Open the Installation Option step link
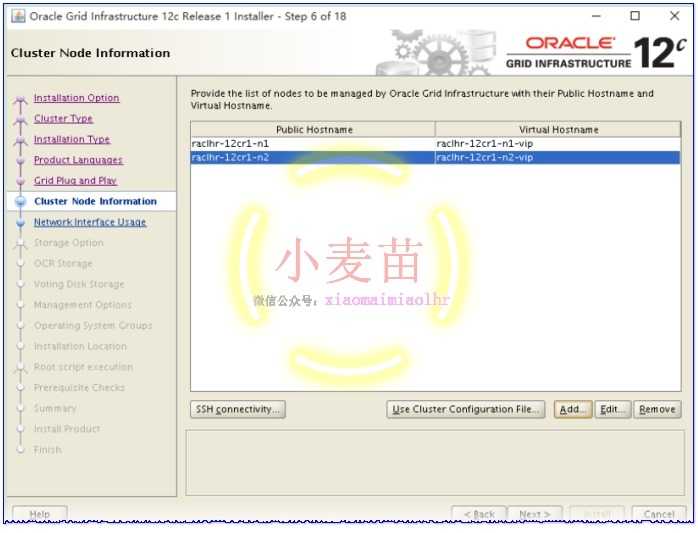Viewport: 698px width, 533px height. click(77, 98)
